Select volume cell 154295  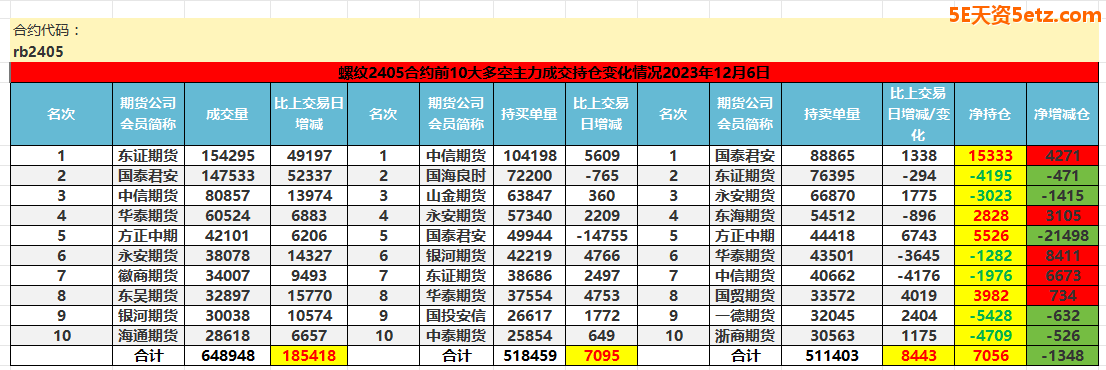point(227,156)
